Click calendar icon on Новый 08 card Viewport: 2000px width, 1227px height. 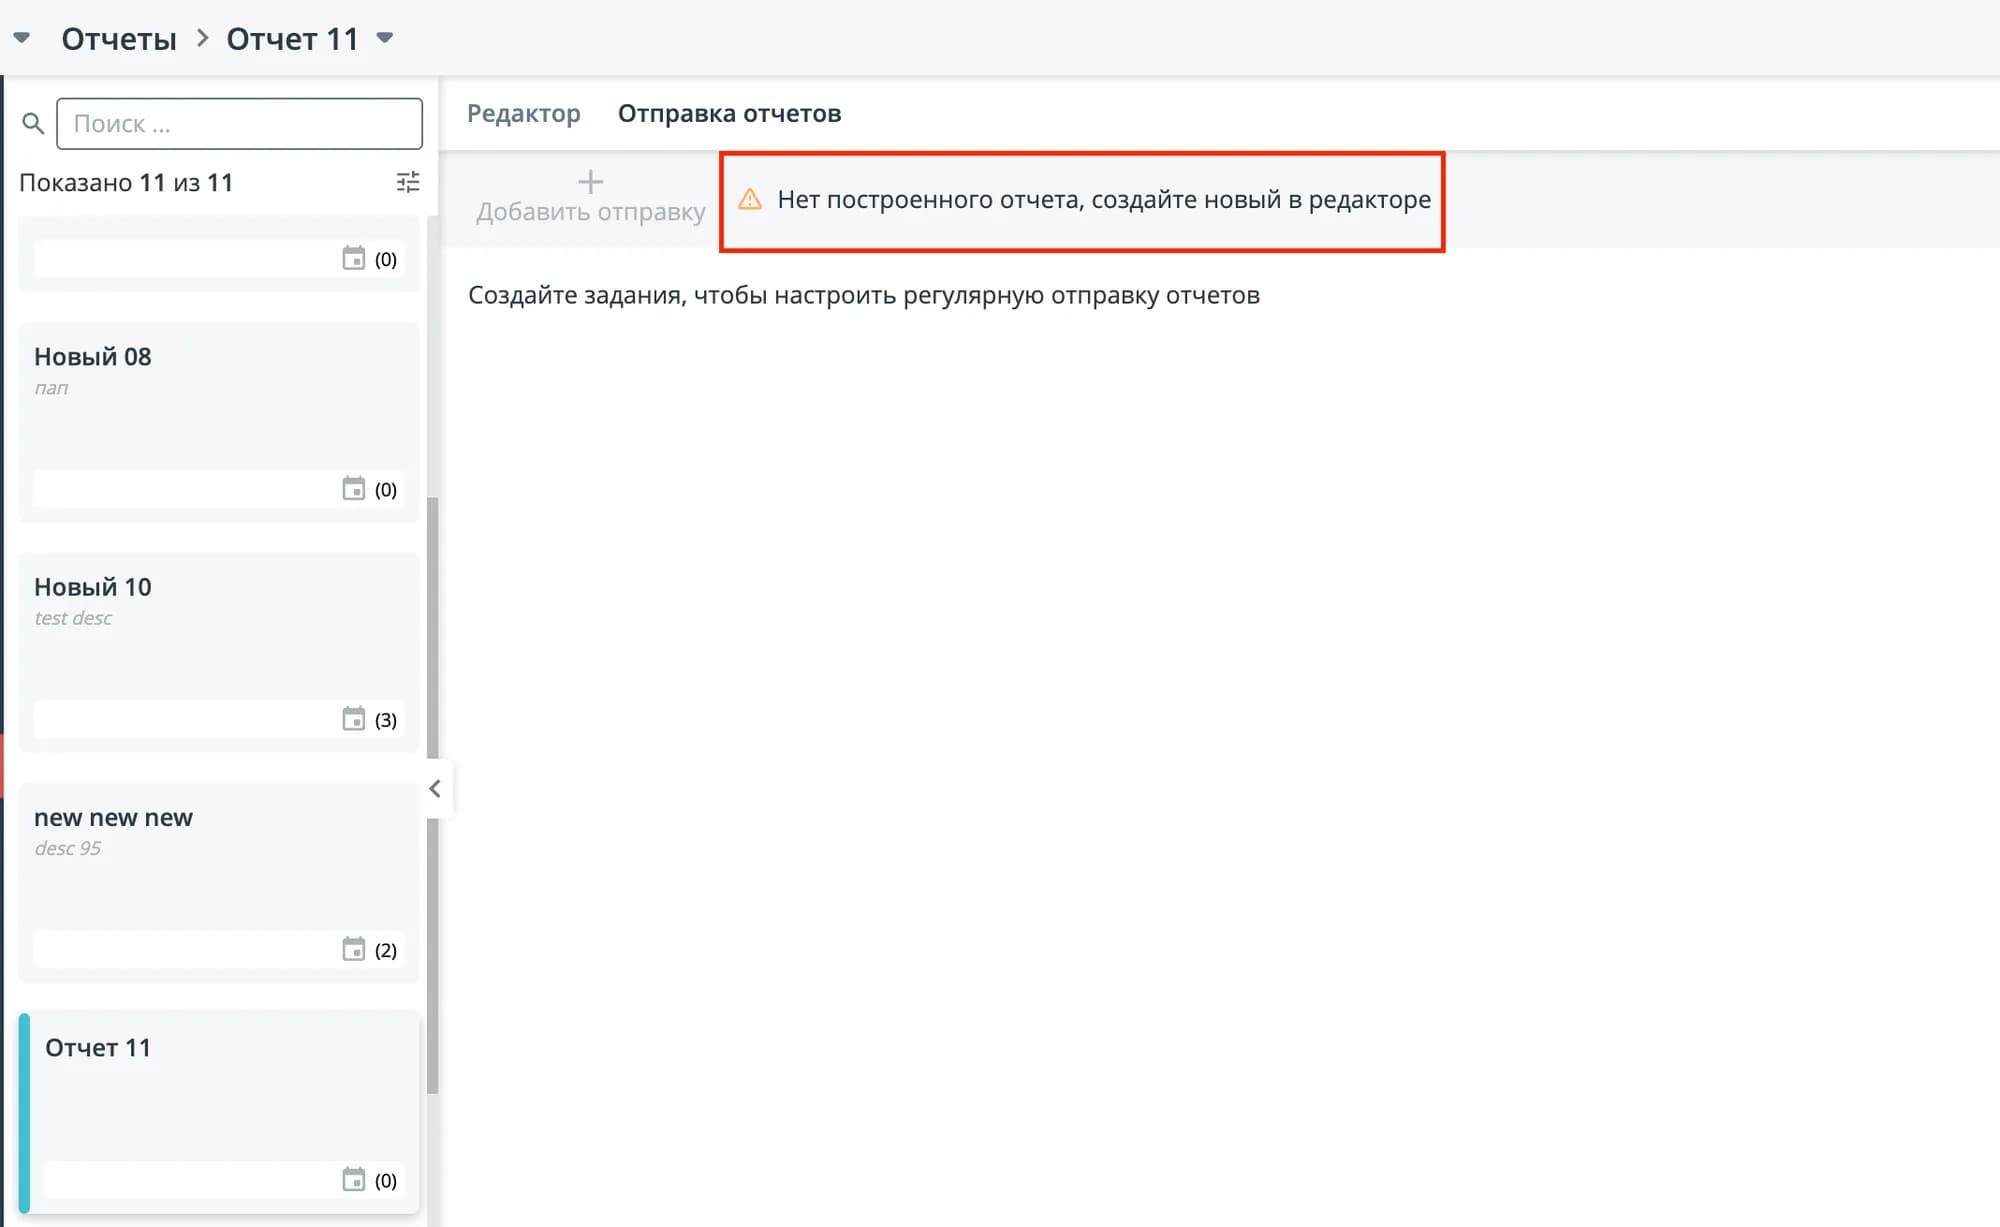click(x=354, y=489)
